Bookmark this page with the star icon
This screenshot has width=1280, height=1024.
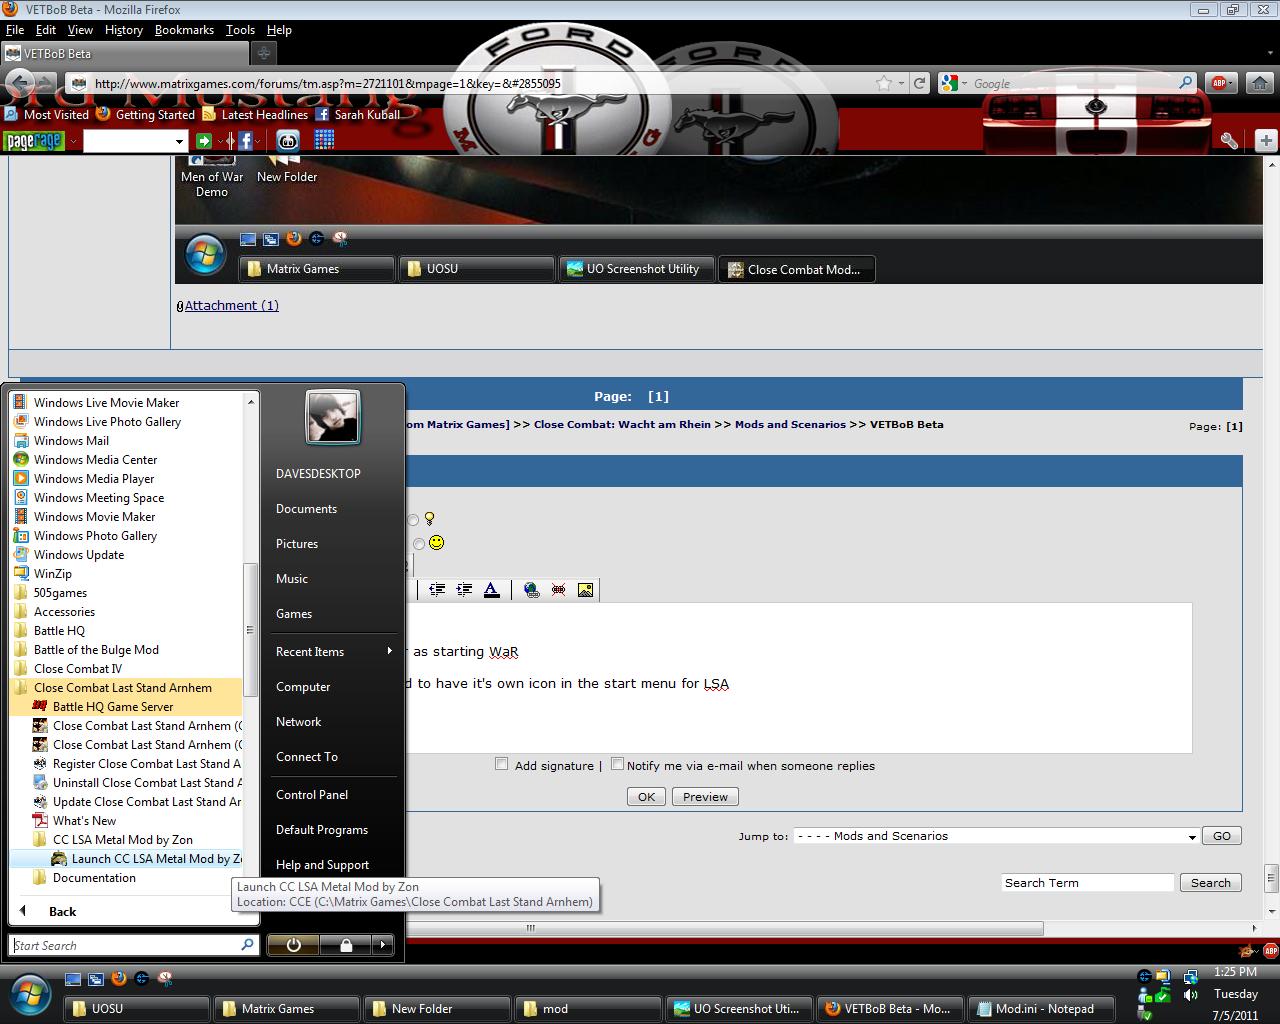tap(883, 83)
